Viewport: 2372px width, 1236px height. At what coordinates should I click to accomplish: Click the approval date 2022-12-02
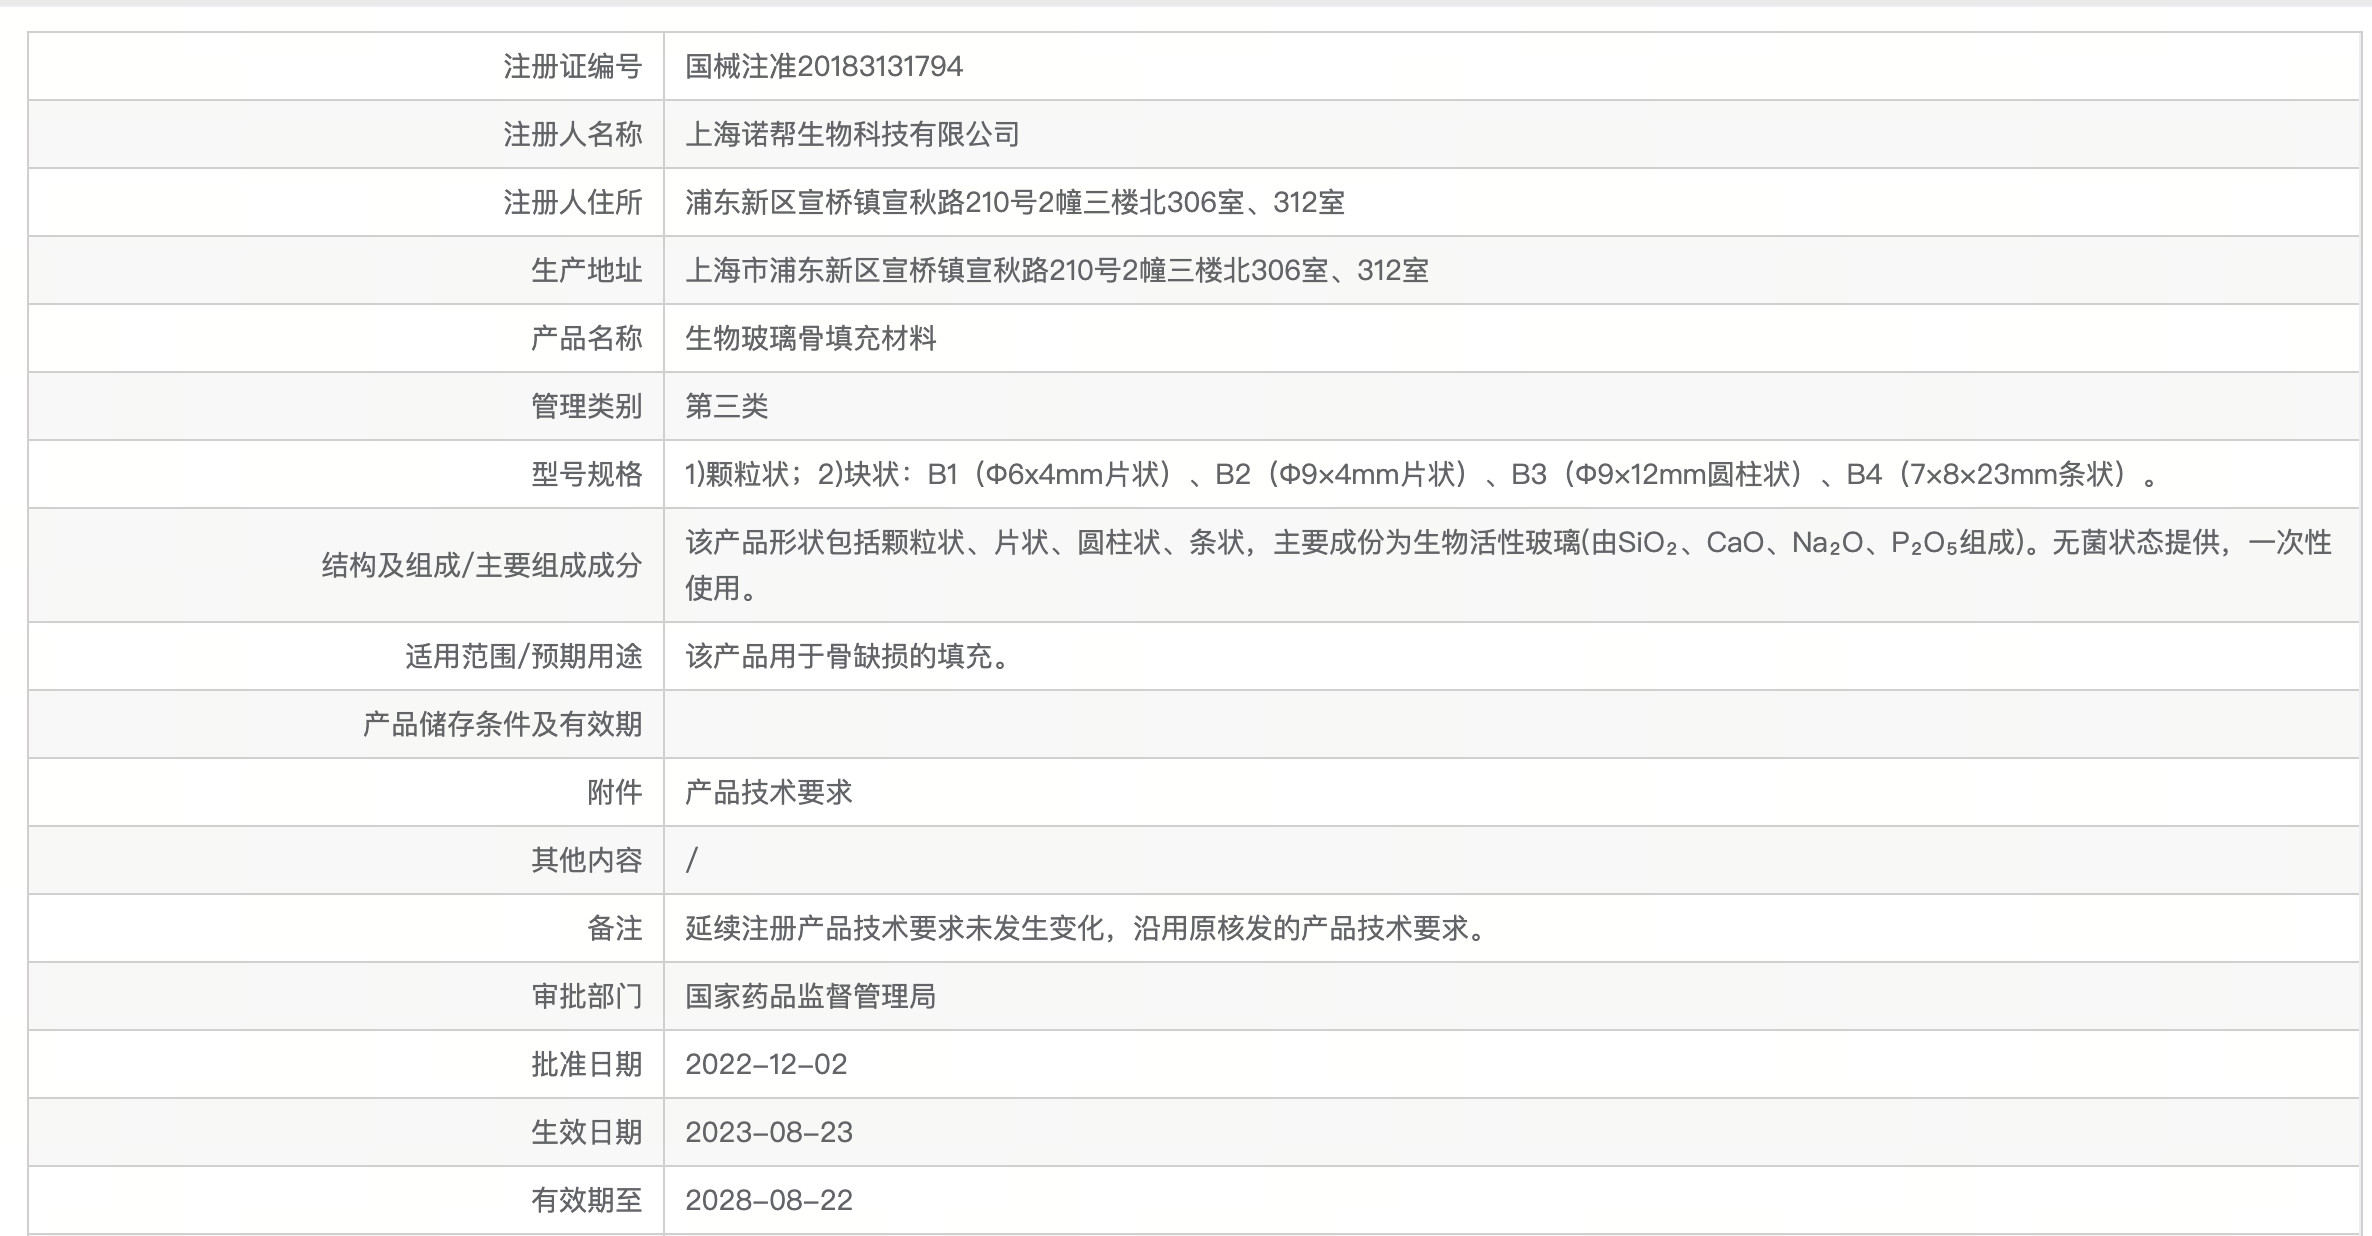(766, 1065)
